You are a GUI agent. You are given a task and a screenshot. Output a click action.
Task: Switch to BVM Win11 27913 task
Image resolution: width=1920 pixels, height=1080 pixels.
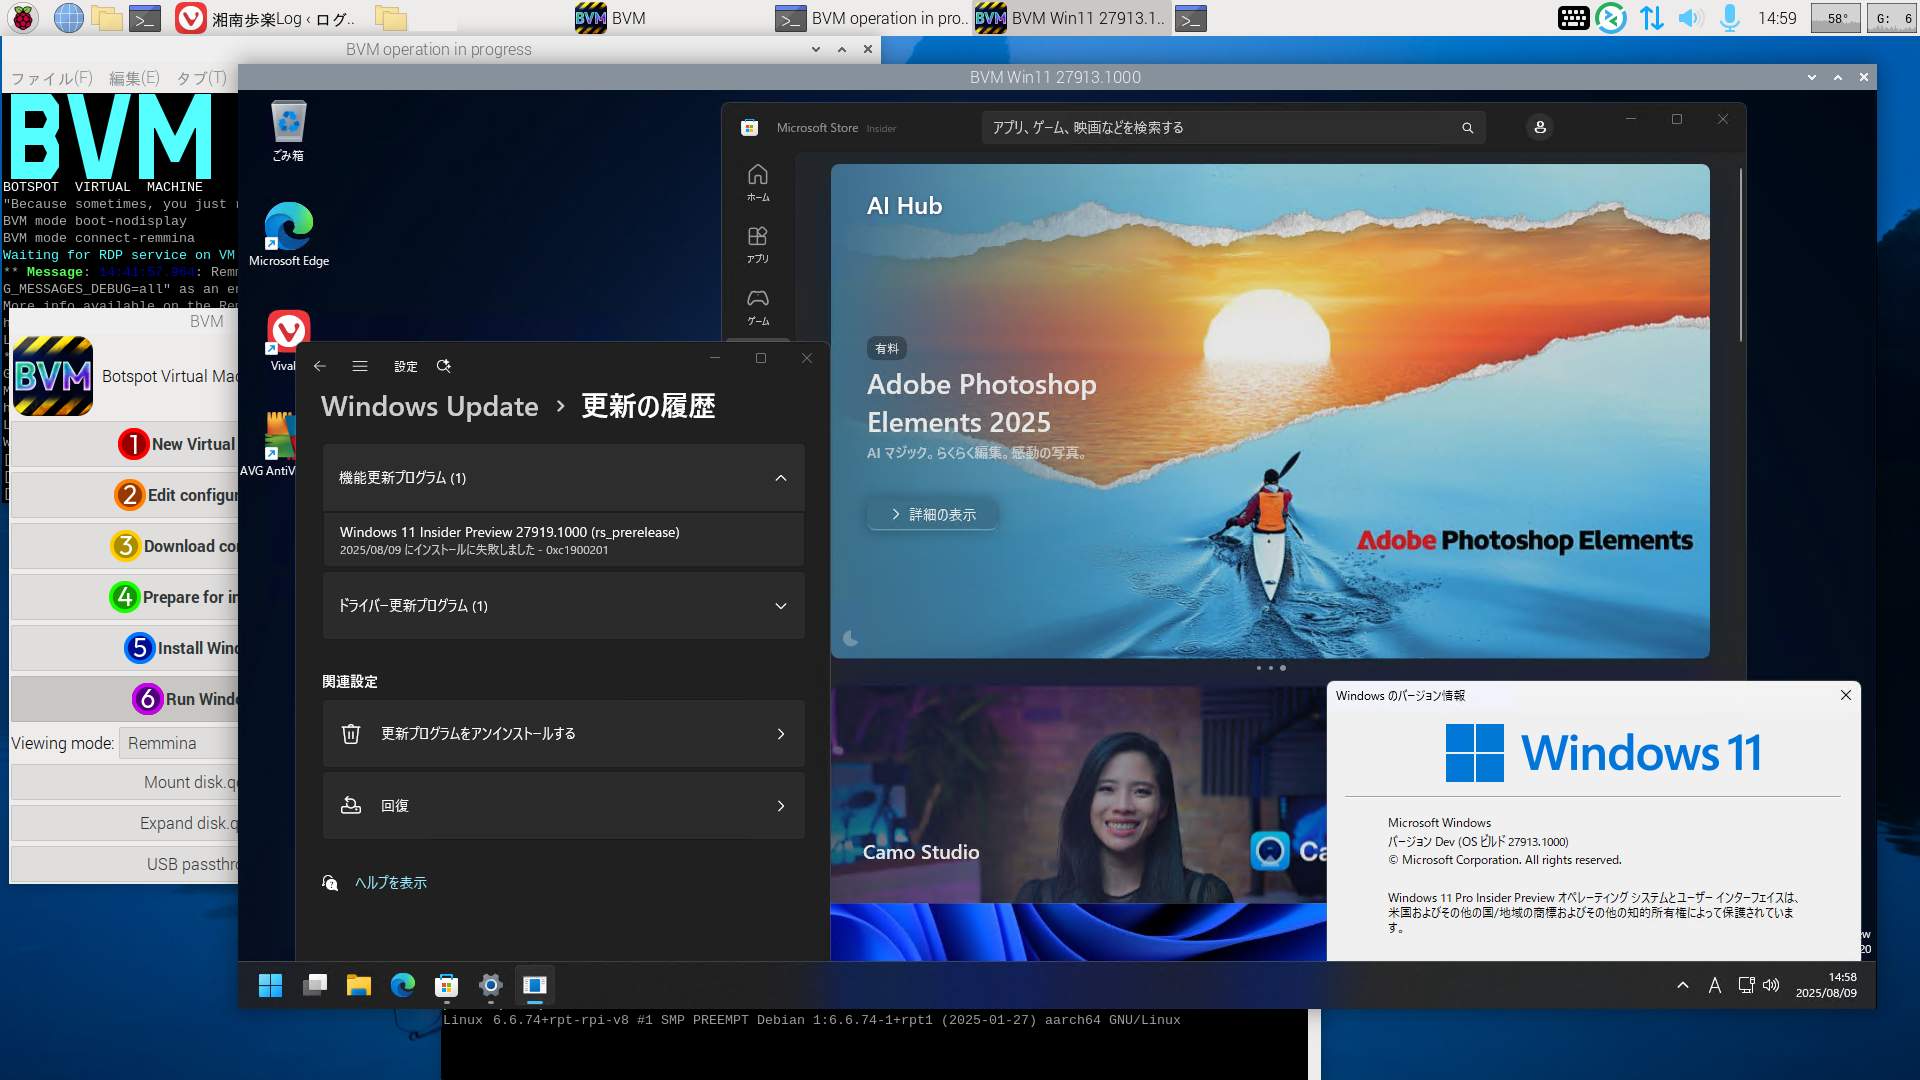(1071, 18)
